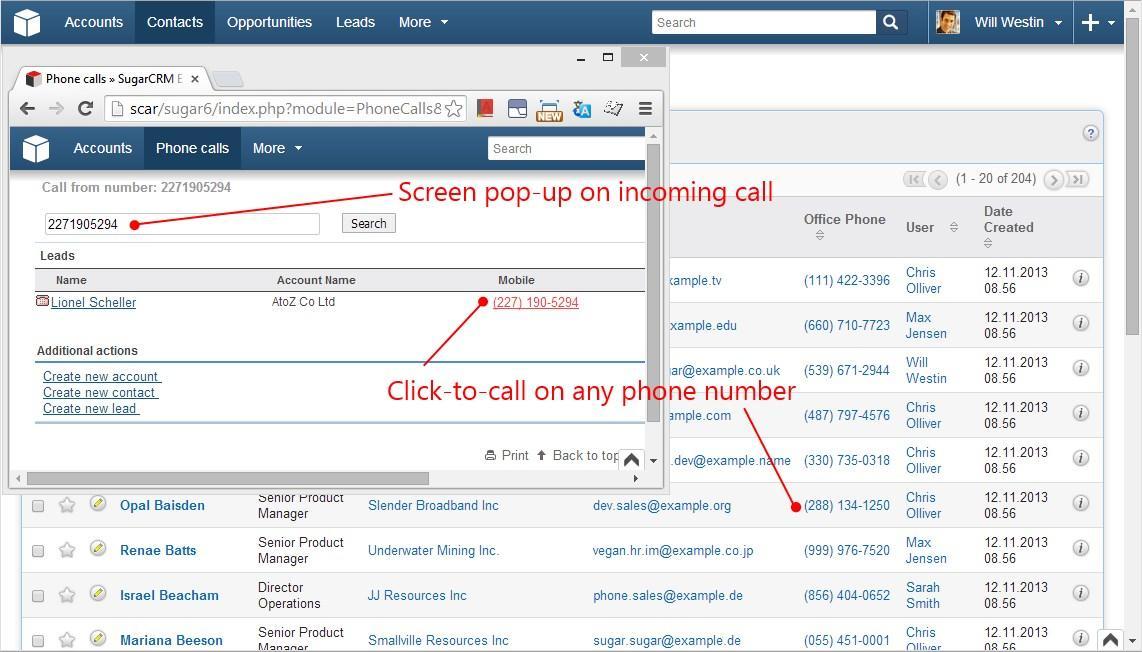
Task: Star Renae Batts as a favorite
Action: pos(66,550)
